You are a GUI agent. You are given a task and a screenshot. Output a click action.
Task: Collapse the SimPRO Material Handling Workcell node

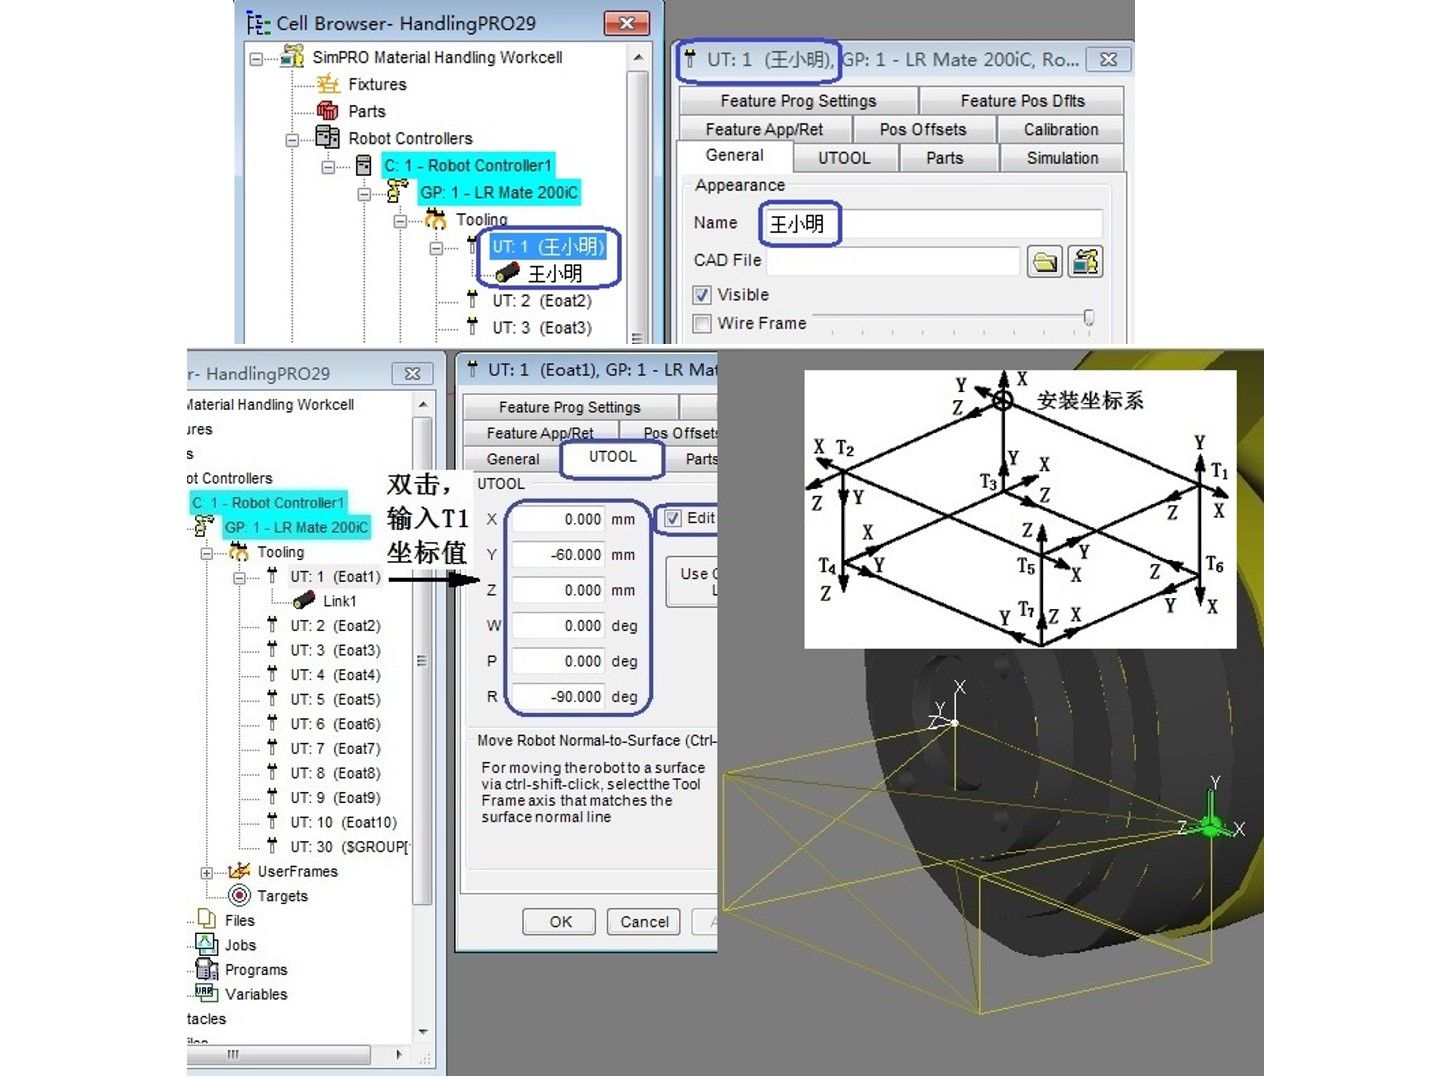256,58
